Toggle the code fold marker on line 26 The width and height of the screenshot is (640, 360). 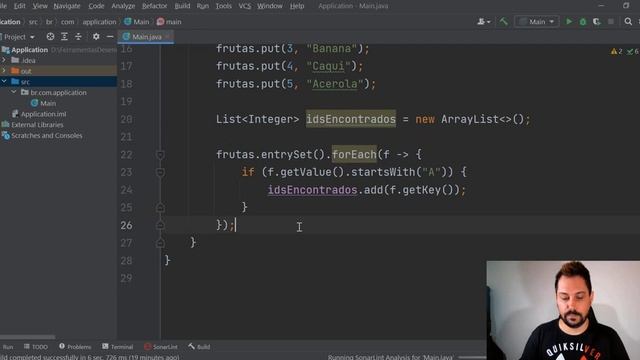tap(160, 225)
